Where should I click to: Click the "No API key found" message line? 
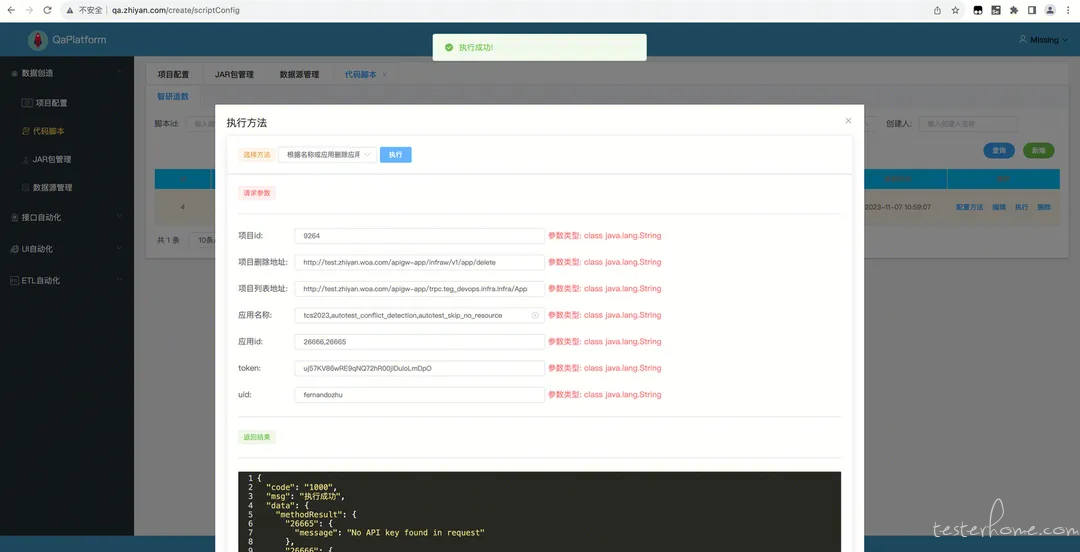tap(390, 533)
